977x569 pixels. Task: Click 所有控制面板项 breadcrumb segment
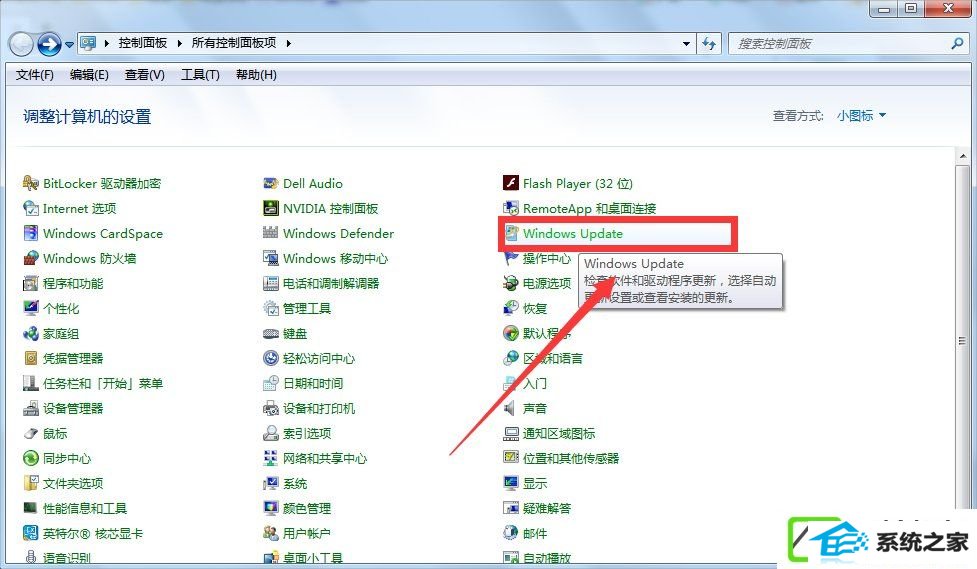point(234,43)
